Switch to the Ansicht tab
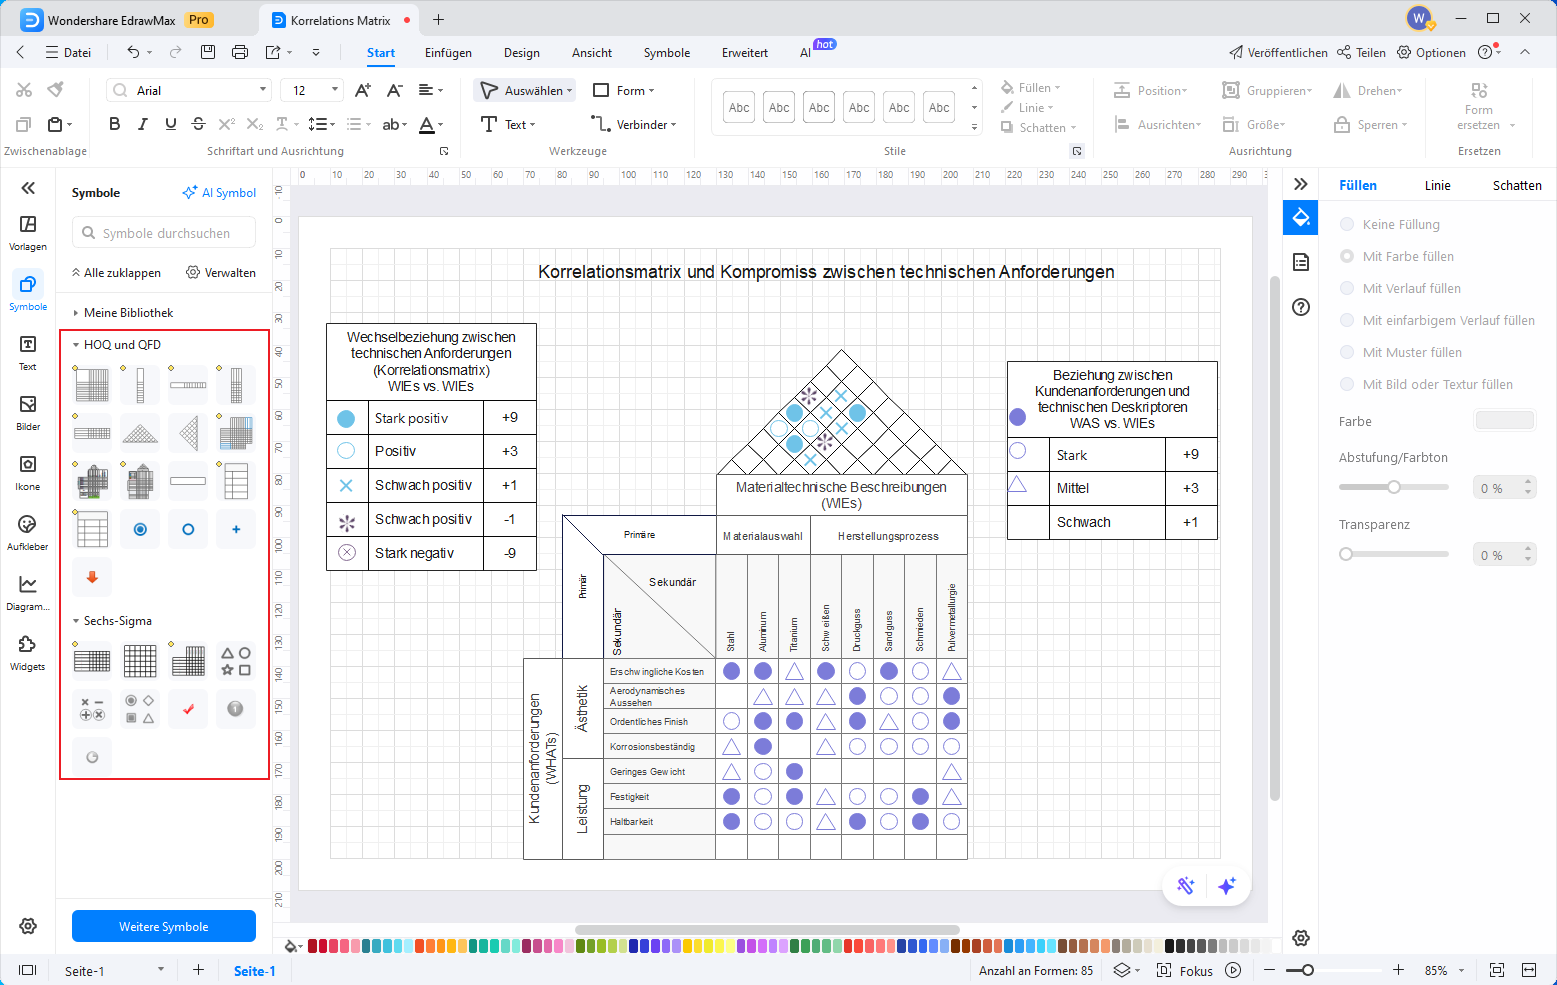The width and height of the screenshot is (1557, 985). click(592, 52)
